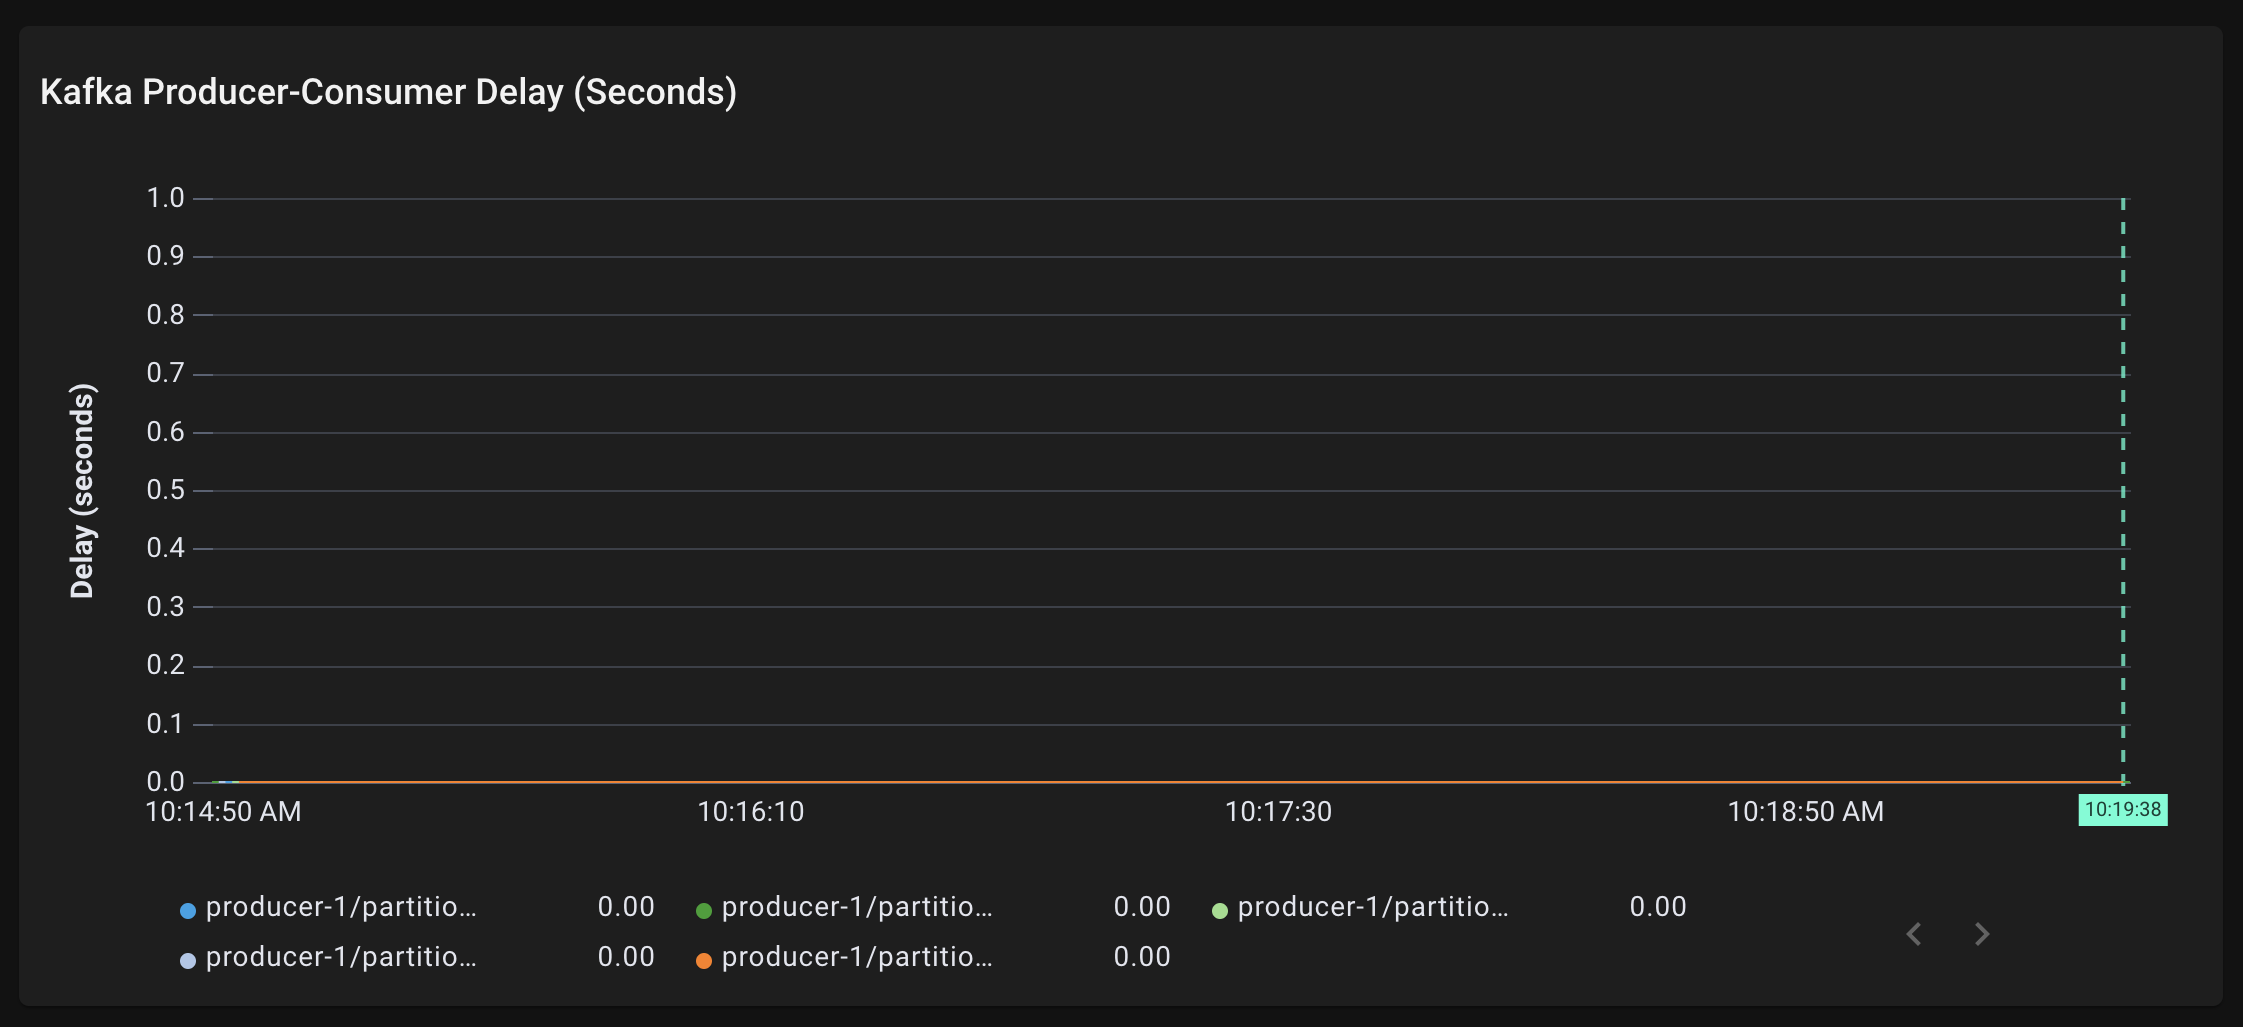Click the Delay (seconds) y-axis title

[x=82, y=490]
